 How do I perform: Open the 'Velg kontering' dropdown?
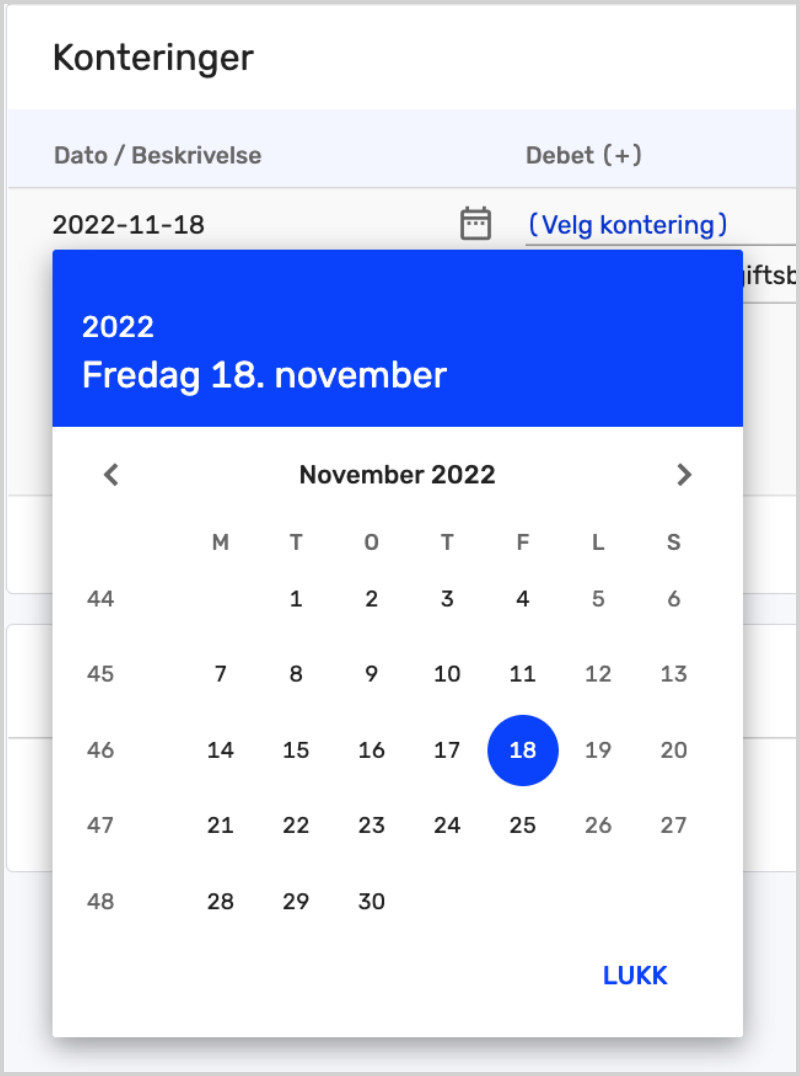coord(627,224)
